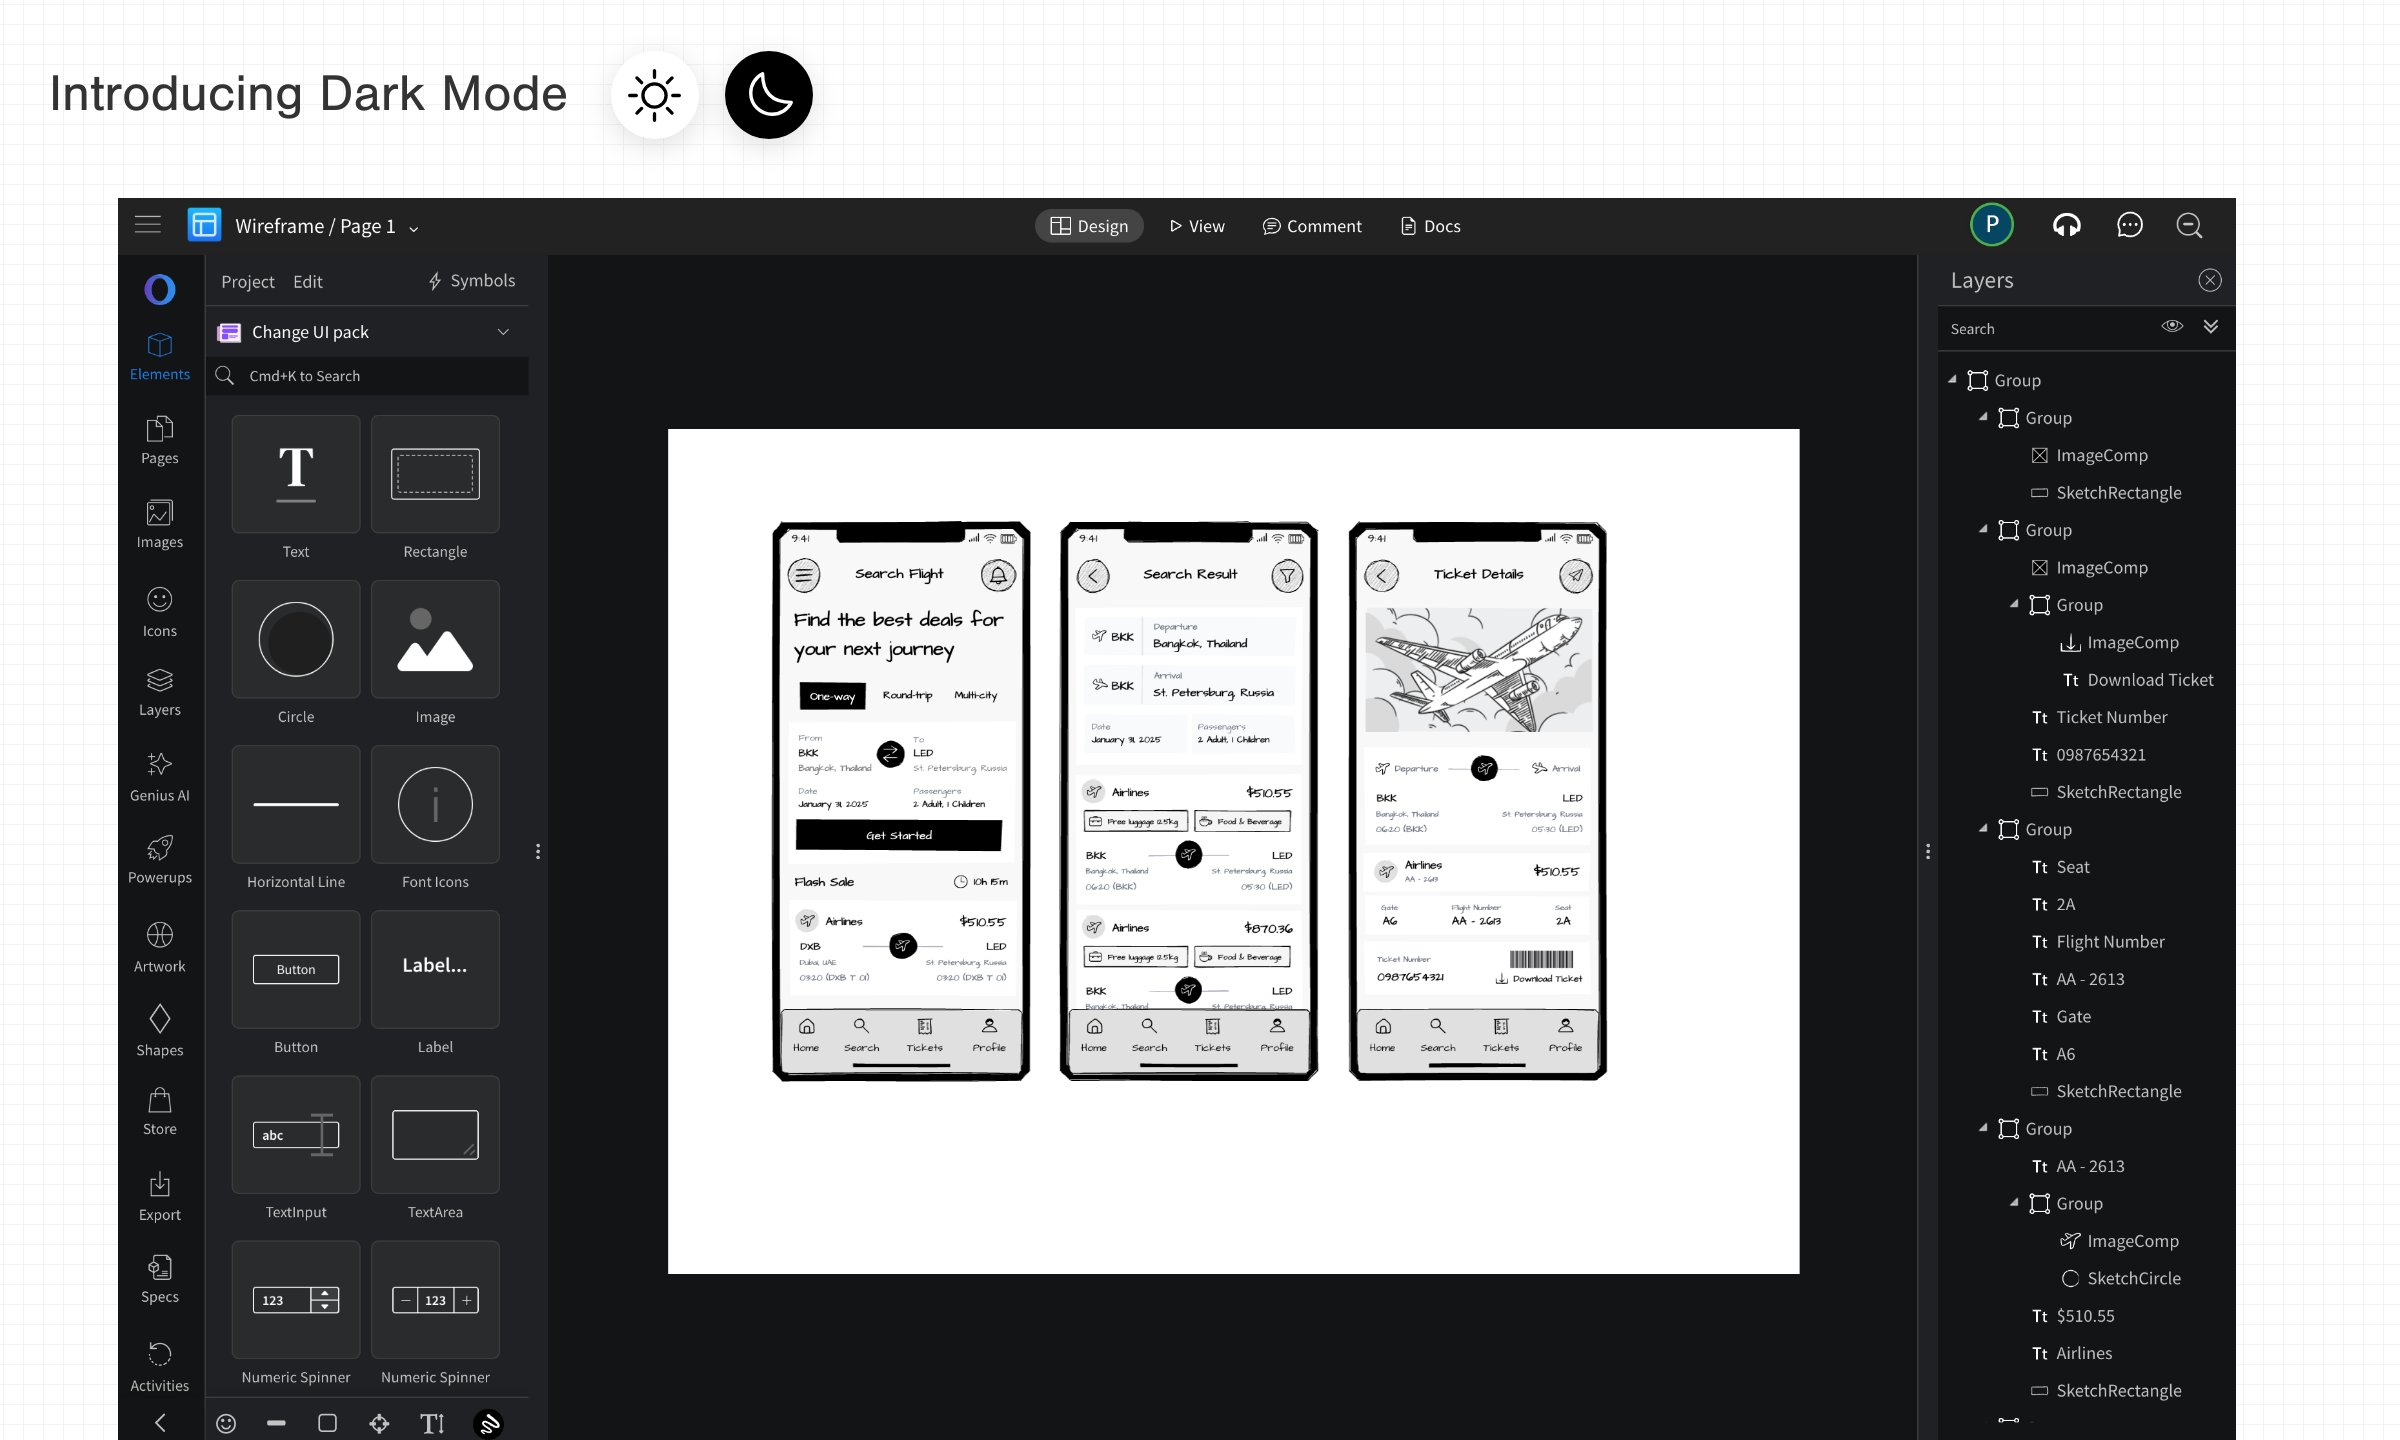
Task: Open the Store sidebar icon
Action: [x=159, y=1111]
